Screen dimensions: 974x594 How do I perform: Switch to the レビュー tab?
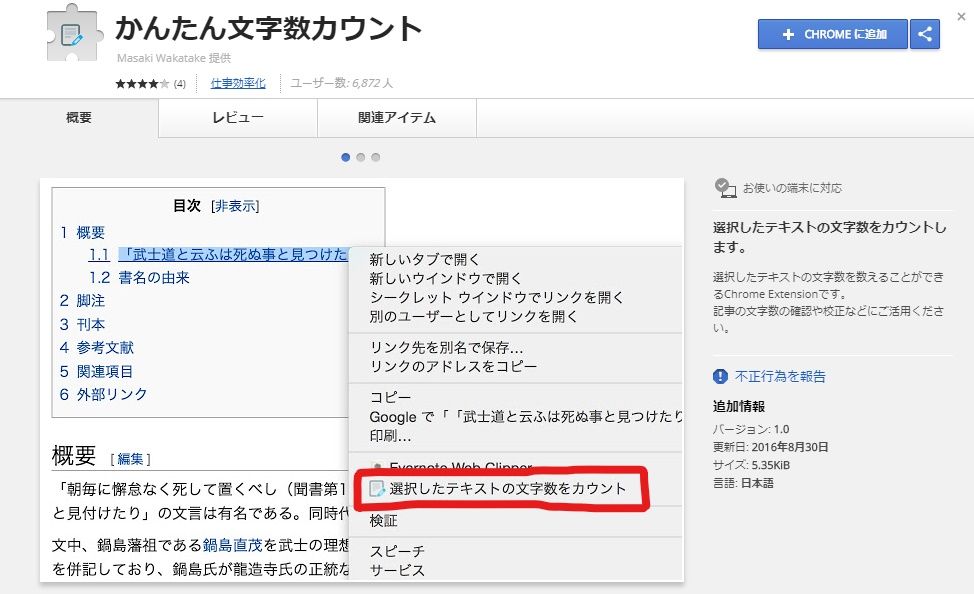[x=238, y=117]
